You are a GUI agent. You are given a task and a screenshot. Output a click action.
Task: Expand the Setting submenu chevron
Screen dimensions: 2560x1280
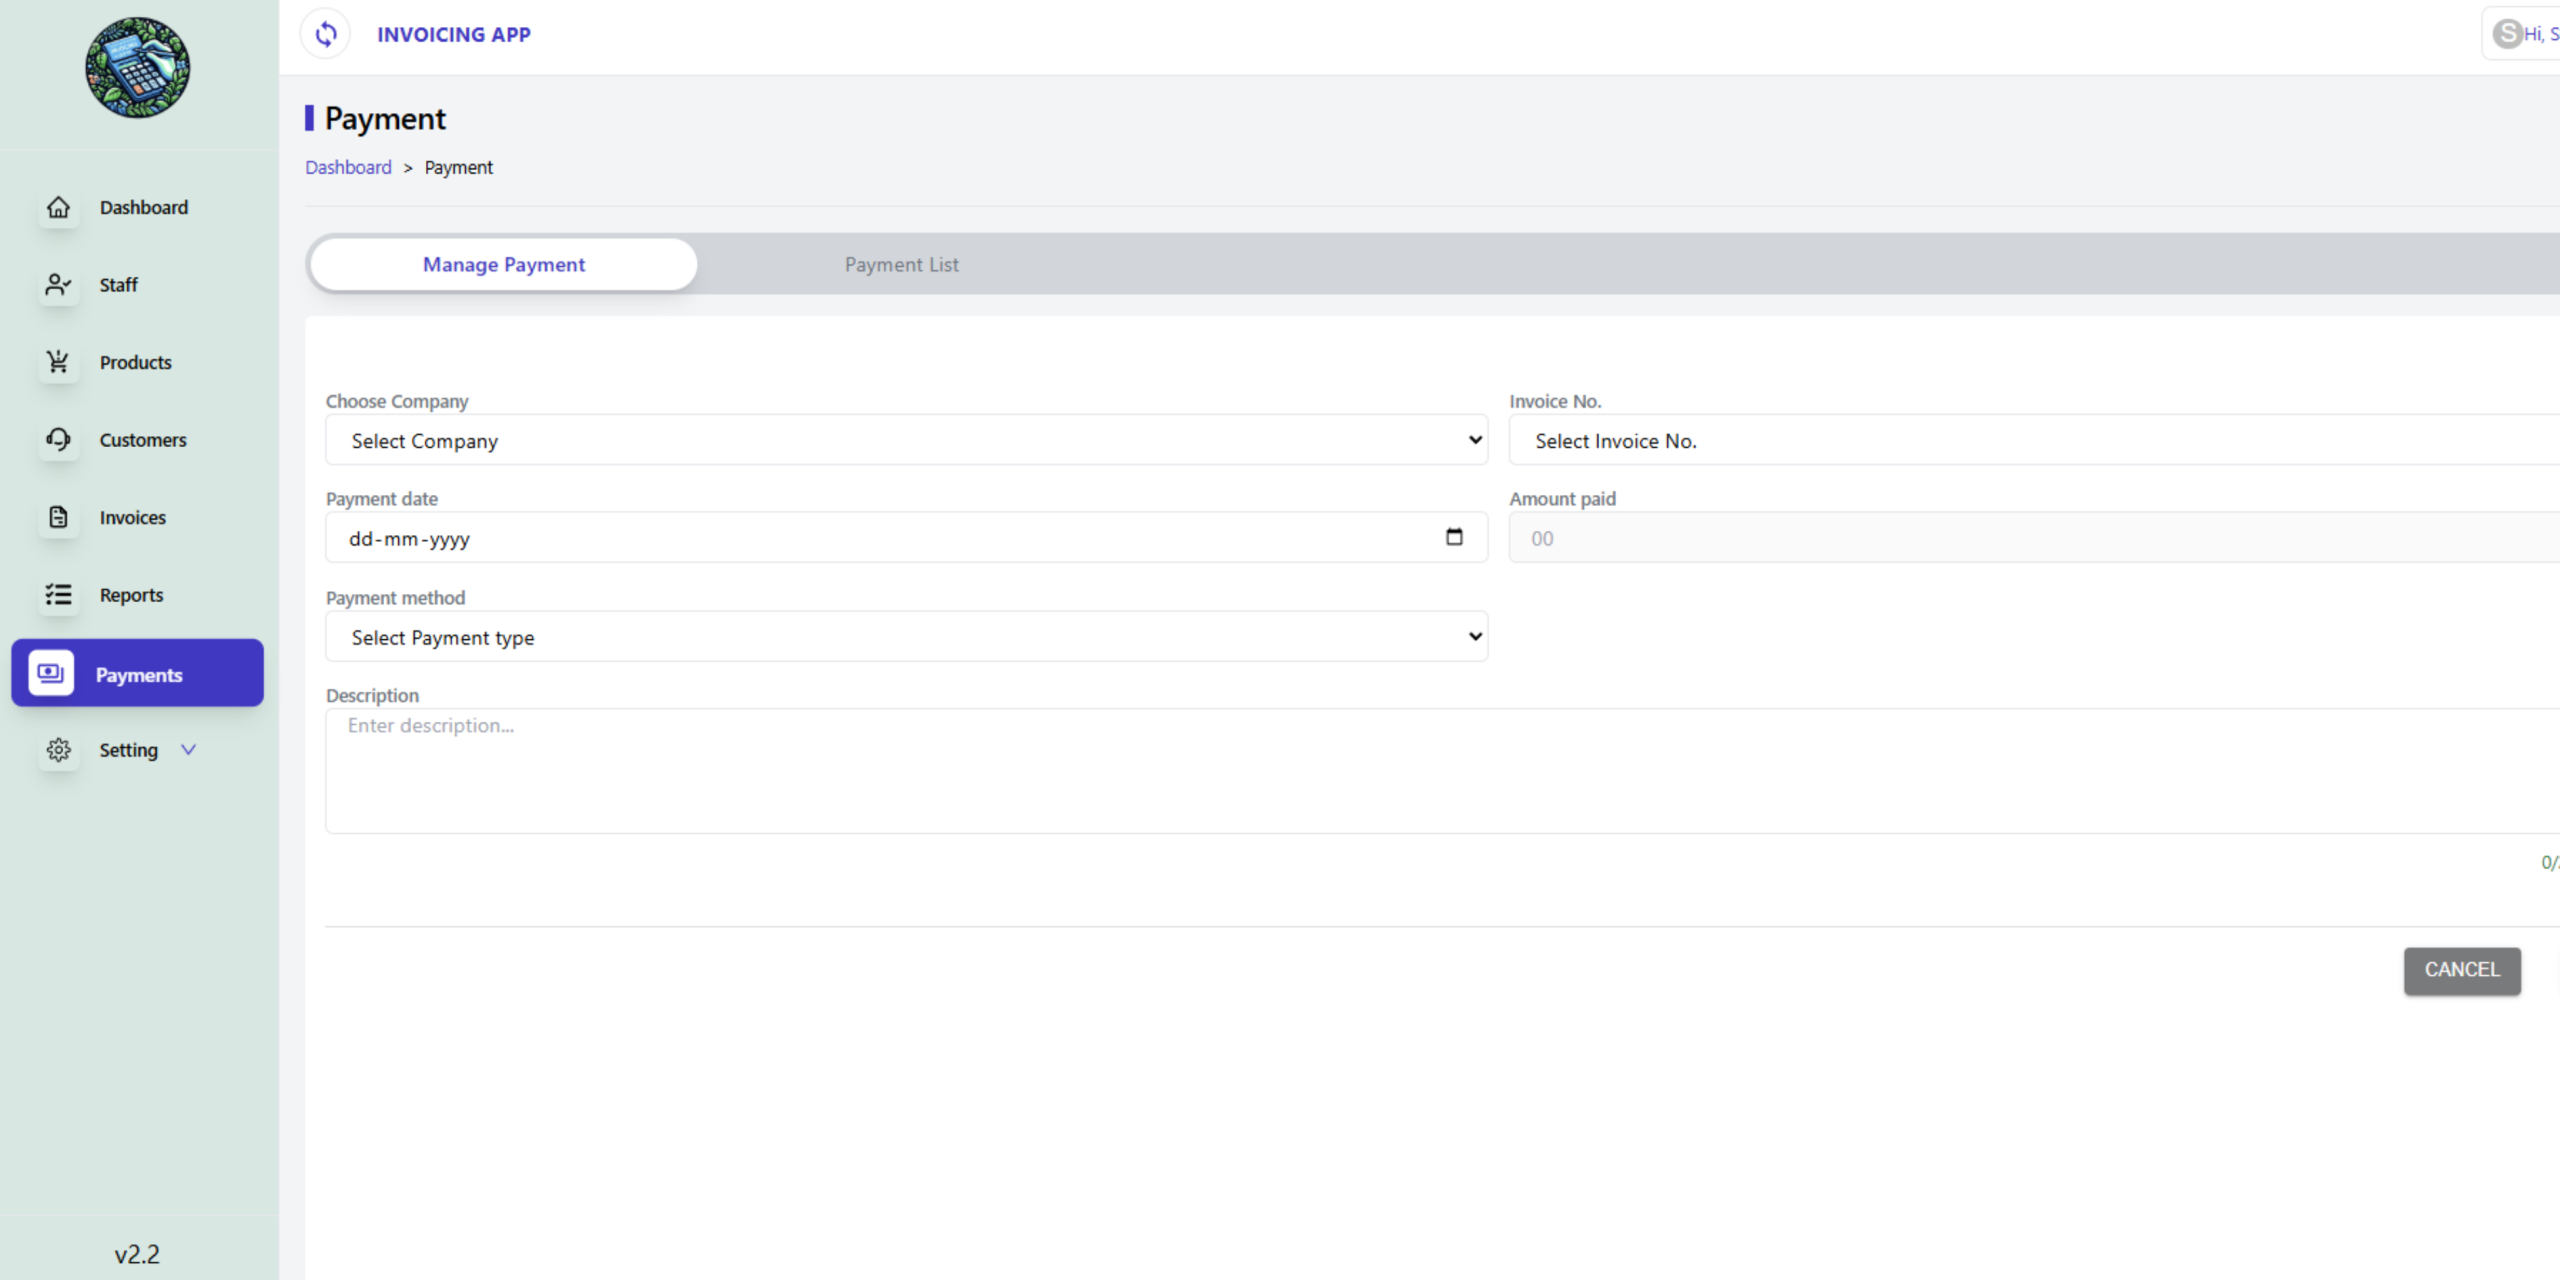pos(188,750)
